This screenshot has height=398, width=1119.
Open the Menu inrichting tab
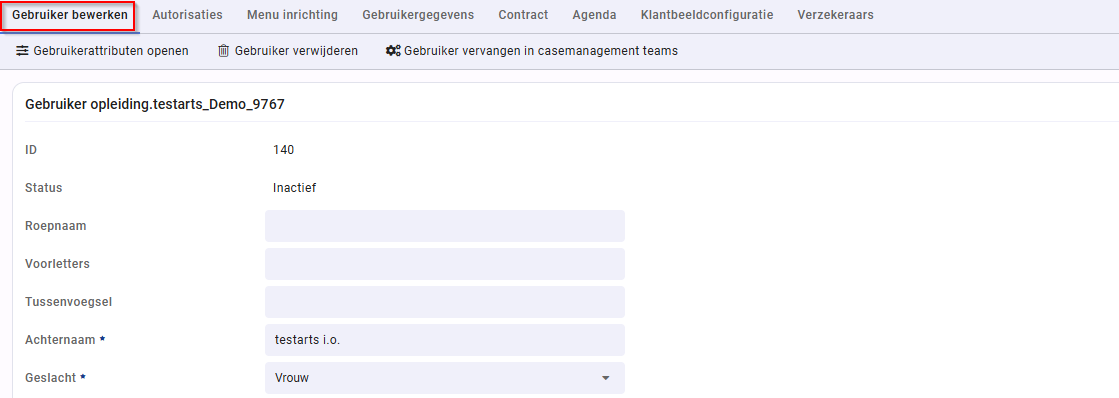[x=293, y=15]
